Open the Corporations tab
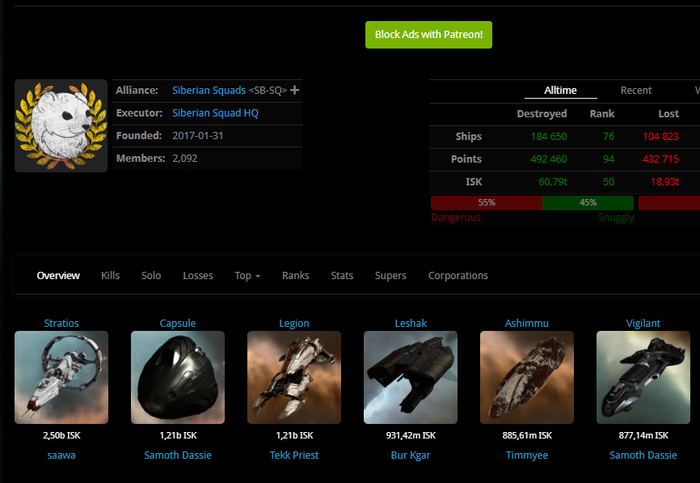The width and height of the screenshot is (700, 483). [x=458, y=276]
